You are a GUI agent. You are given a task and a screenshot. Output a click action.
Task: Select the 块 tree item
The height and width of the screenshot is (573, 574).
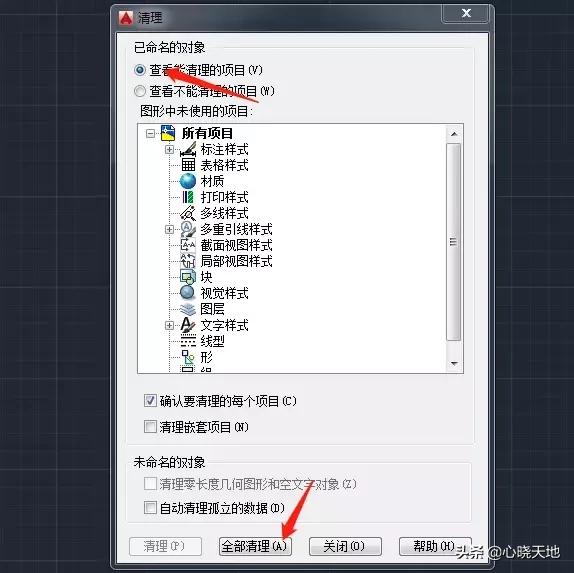tap(206, 277)
